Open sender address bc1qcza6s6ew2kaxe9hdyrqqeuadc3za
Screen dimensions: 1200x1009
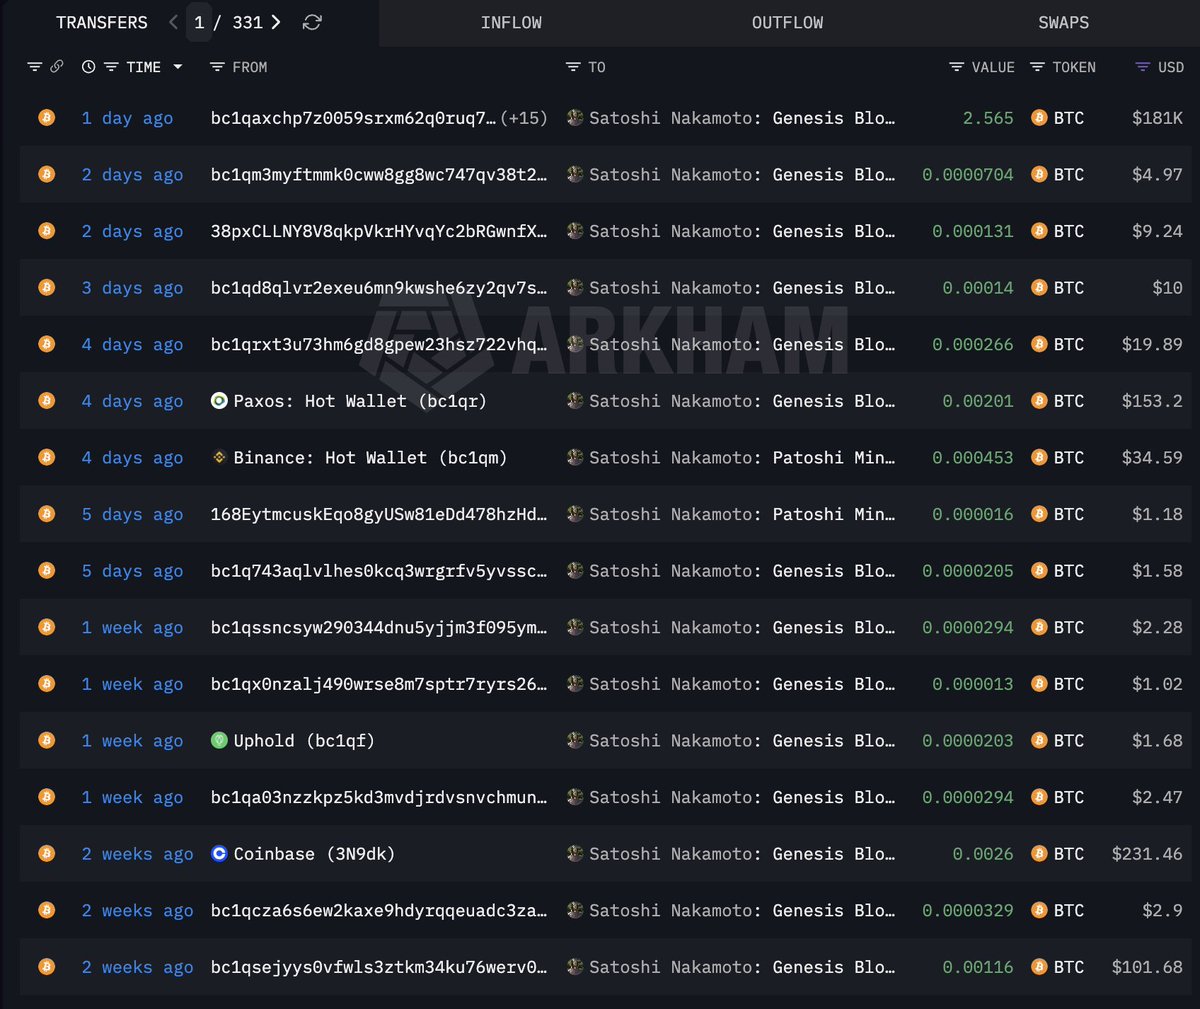coord(379,911)
